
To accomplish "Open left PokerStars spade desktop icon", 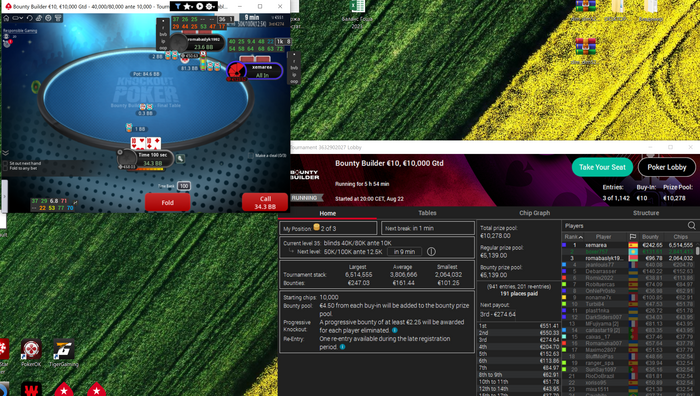I will point(64,389).
